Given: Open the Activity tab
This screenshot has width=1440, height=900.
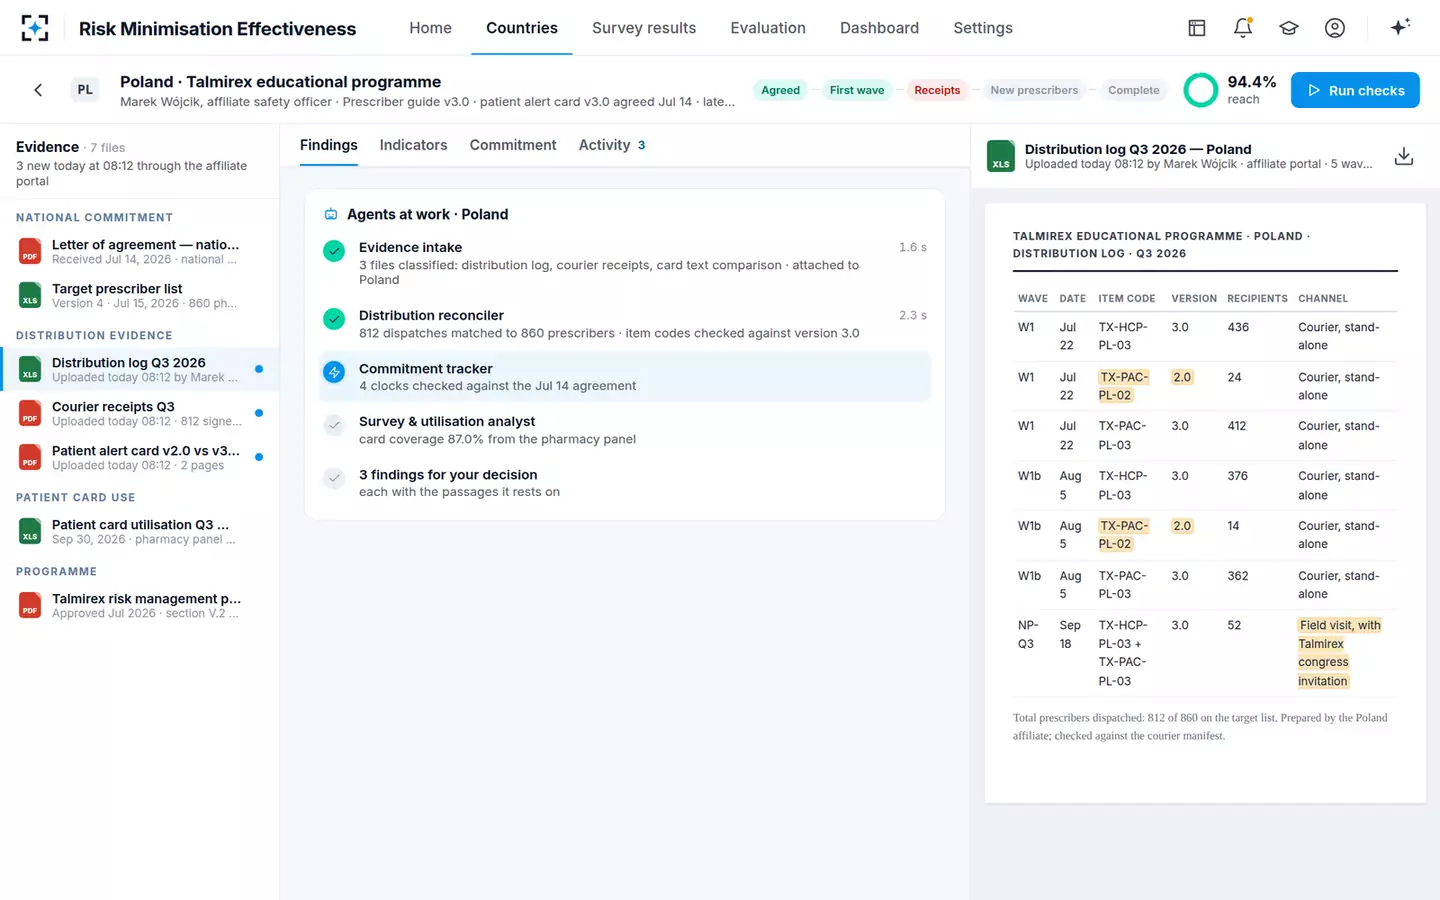Looking at the screenshot, I should [612, 145].
